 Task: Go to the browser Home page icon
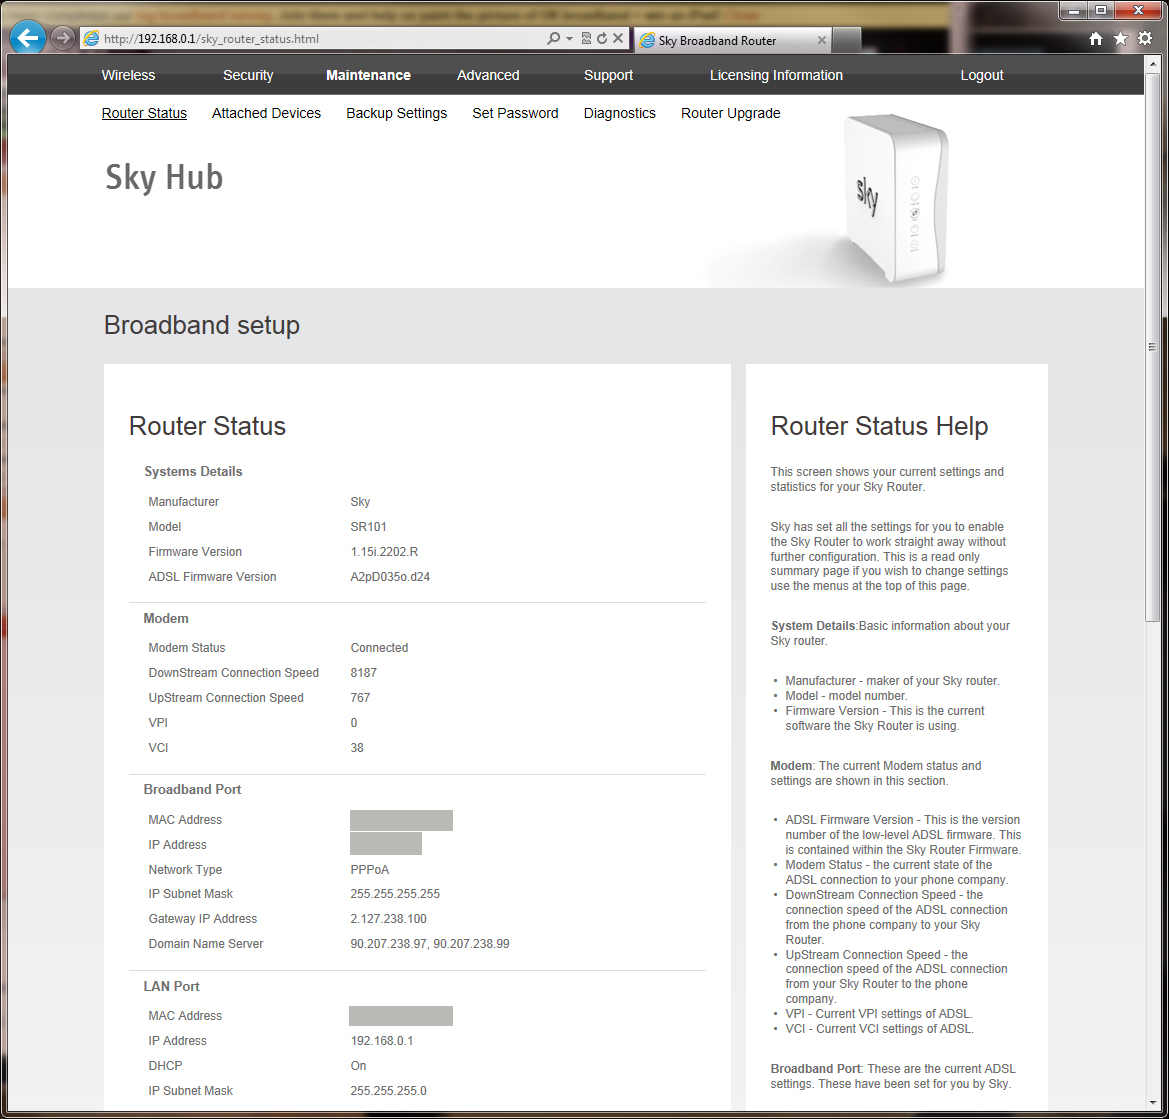[x=1095, y=39]
